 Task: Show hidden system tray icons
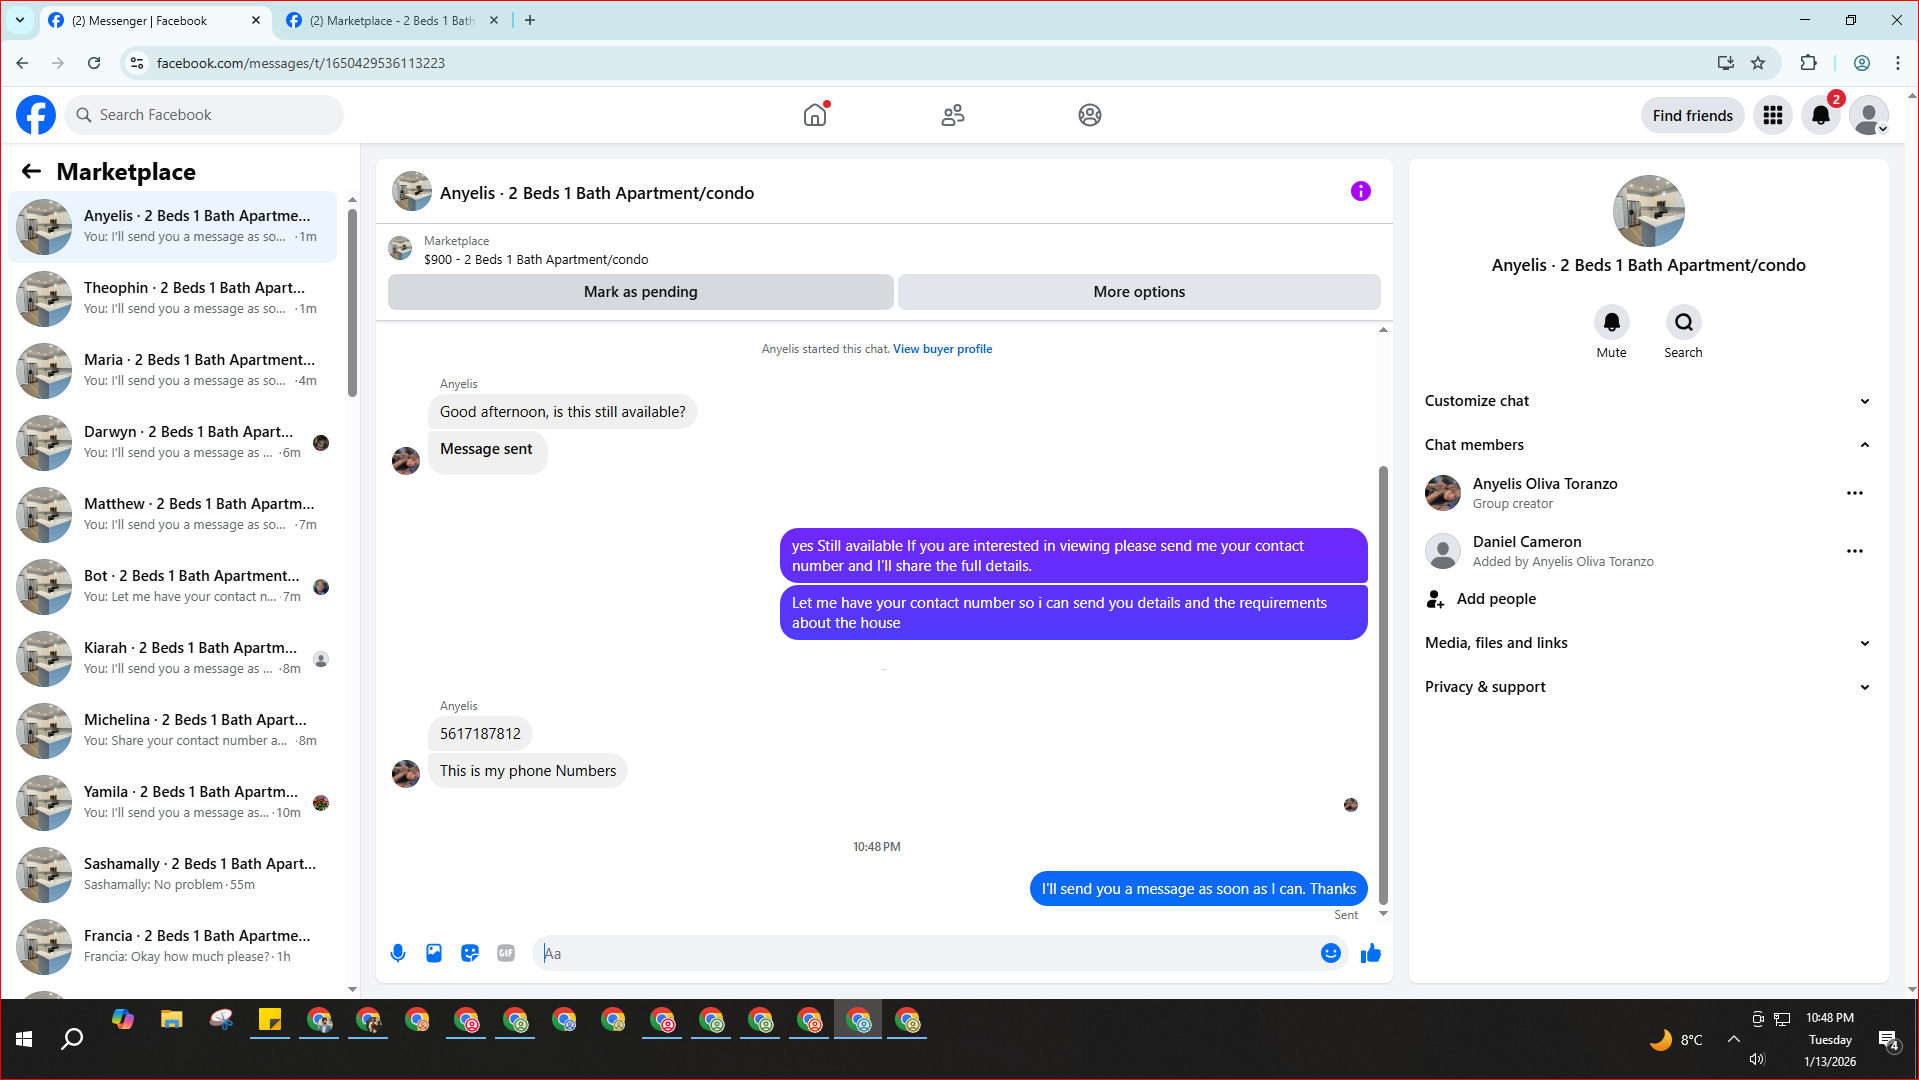1733,1039
